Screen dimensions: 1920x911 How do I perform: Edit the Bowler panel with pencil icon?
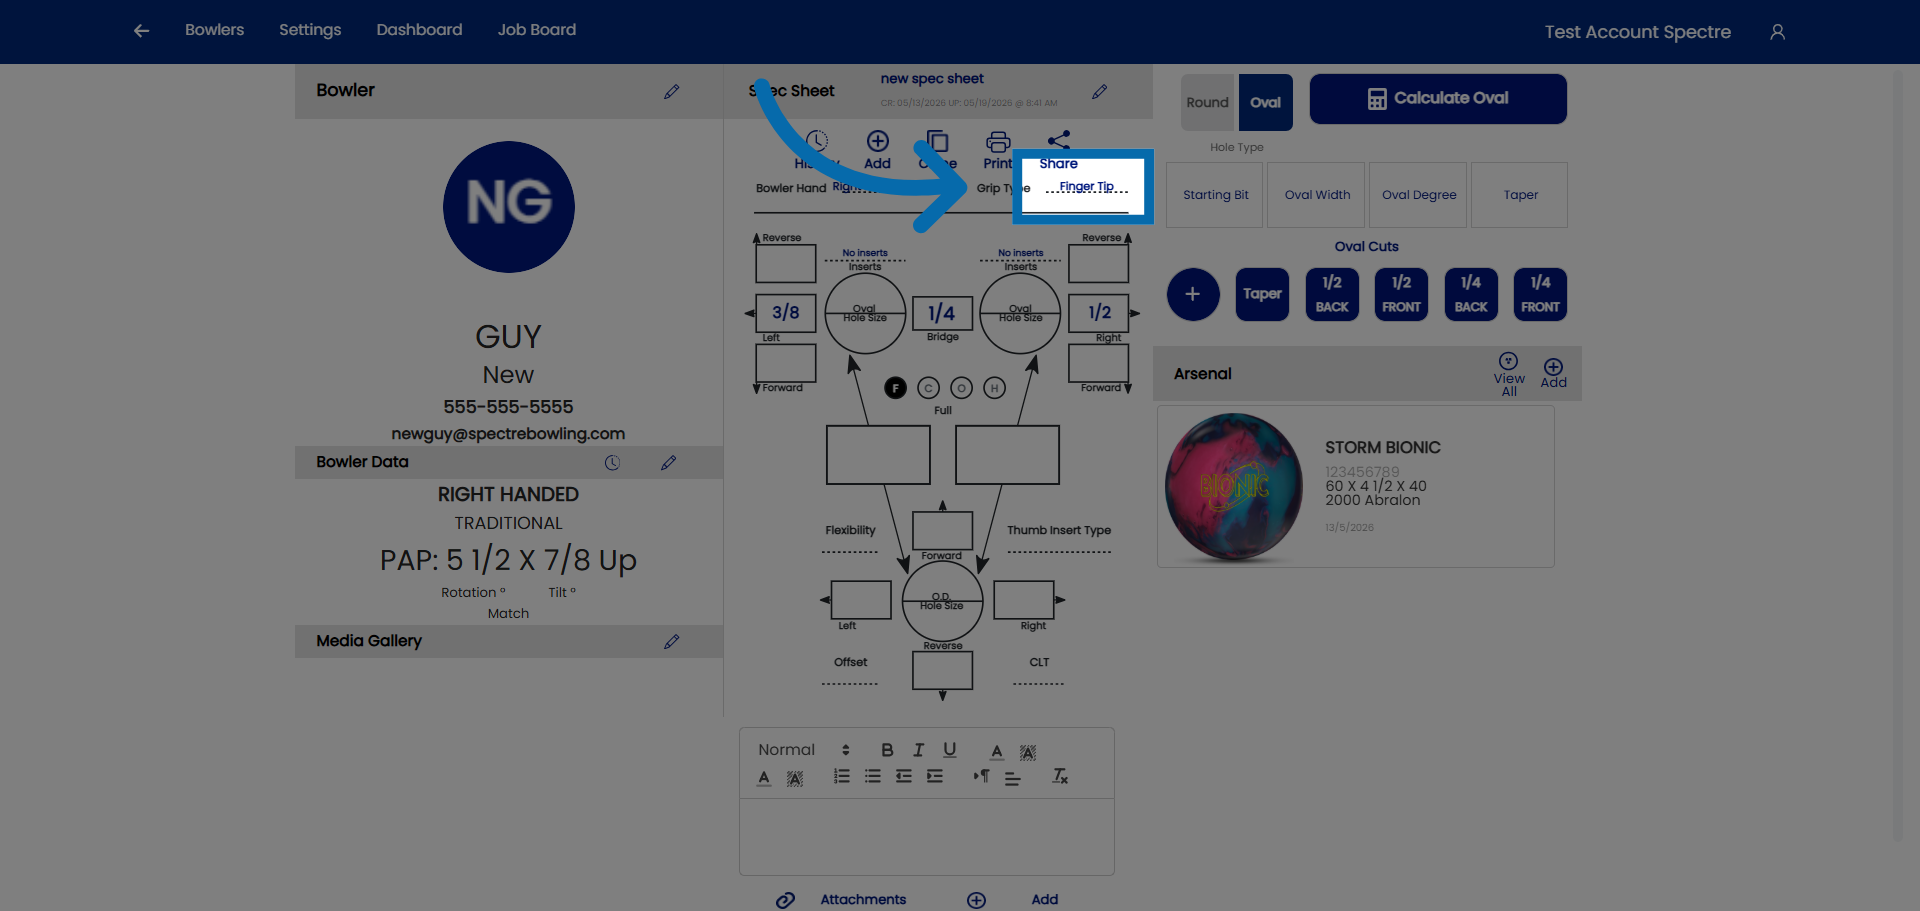point(671,91)
